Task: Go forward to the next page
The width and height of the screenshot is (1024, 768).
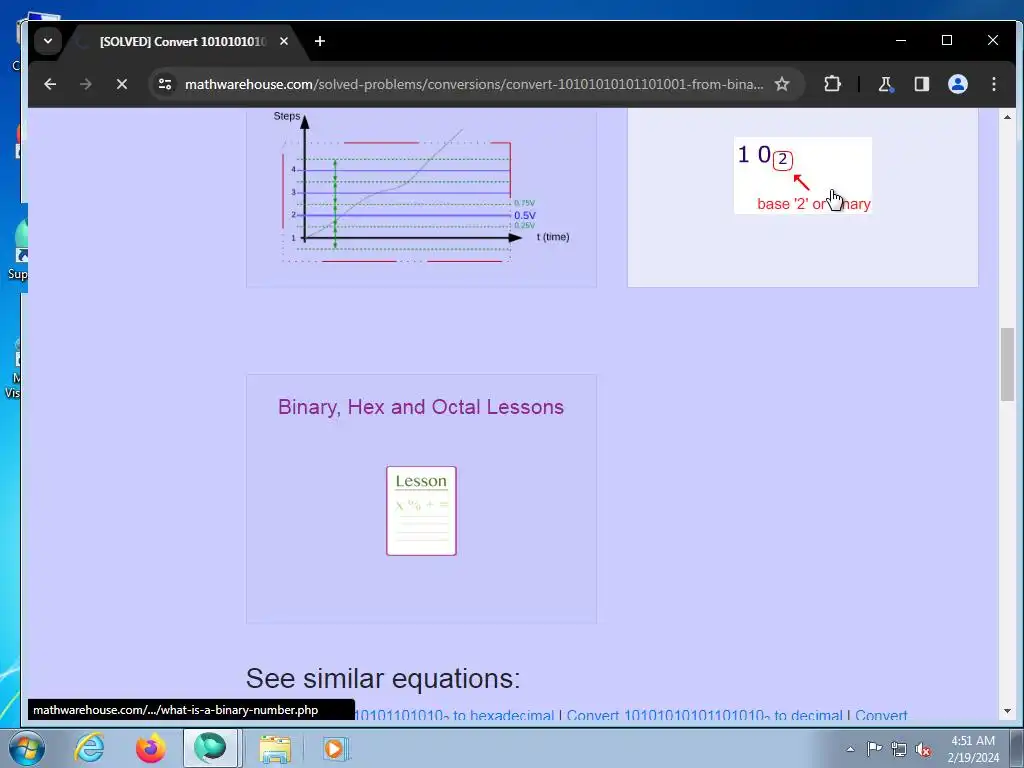Action: 86,84
